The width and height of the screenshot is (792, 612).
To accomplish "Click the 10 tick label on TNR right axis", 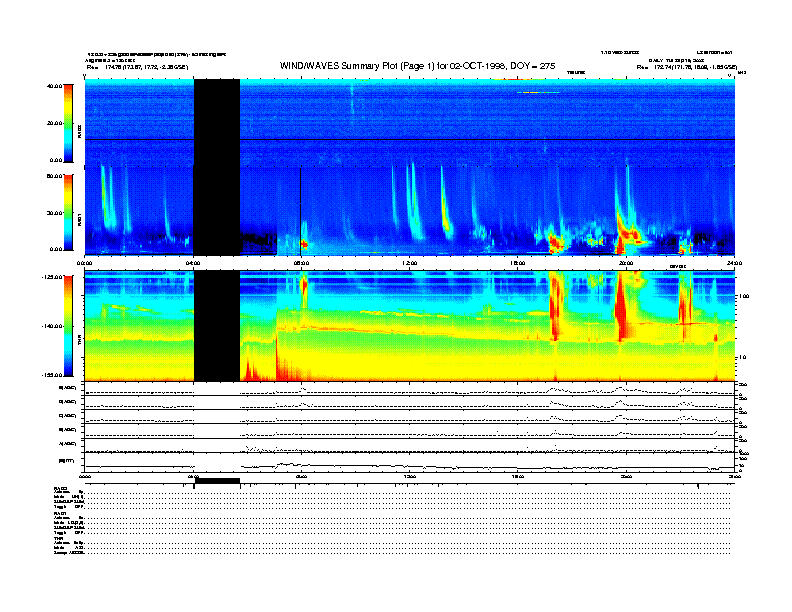I will (742, 358).
